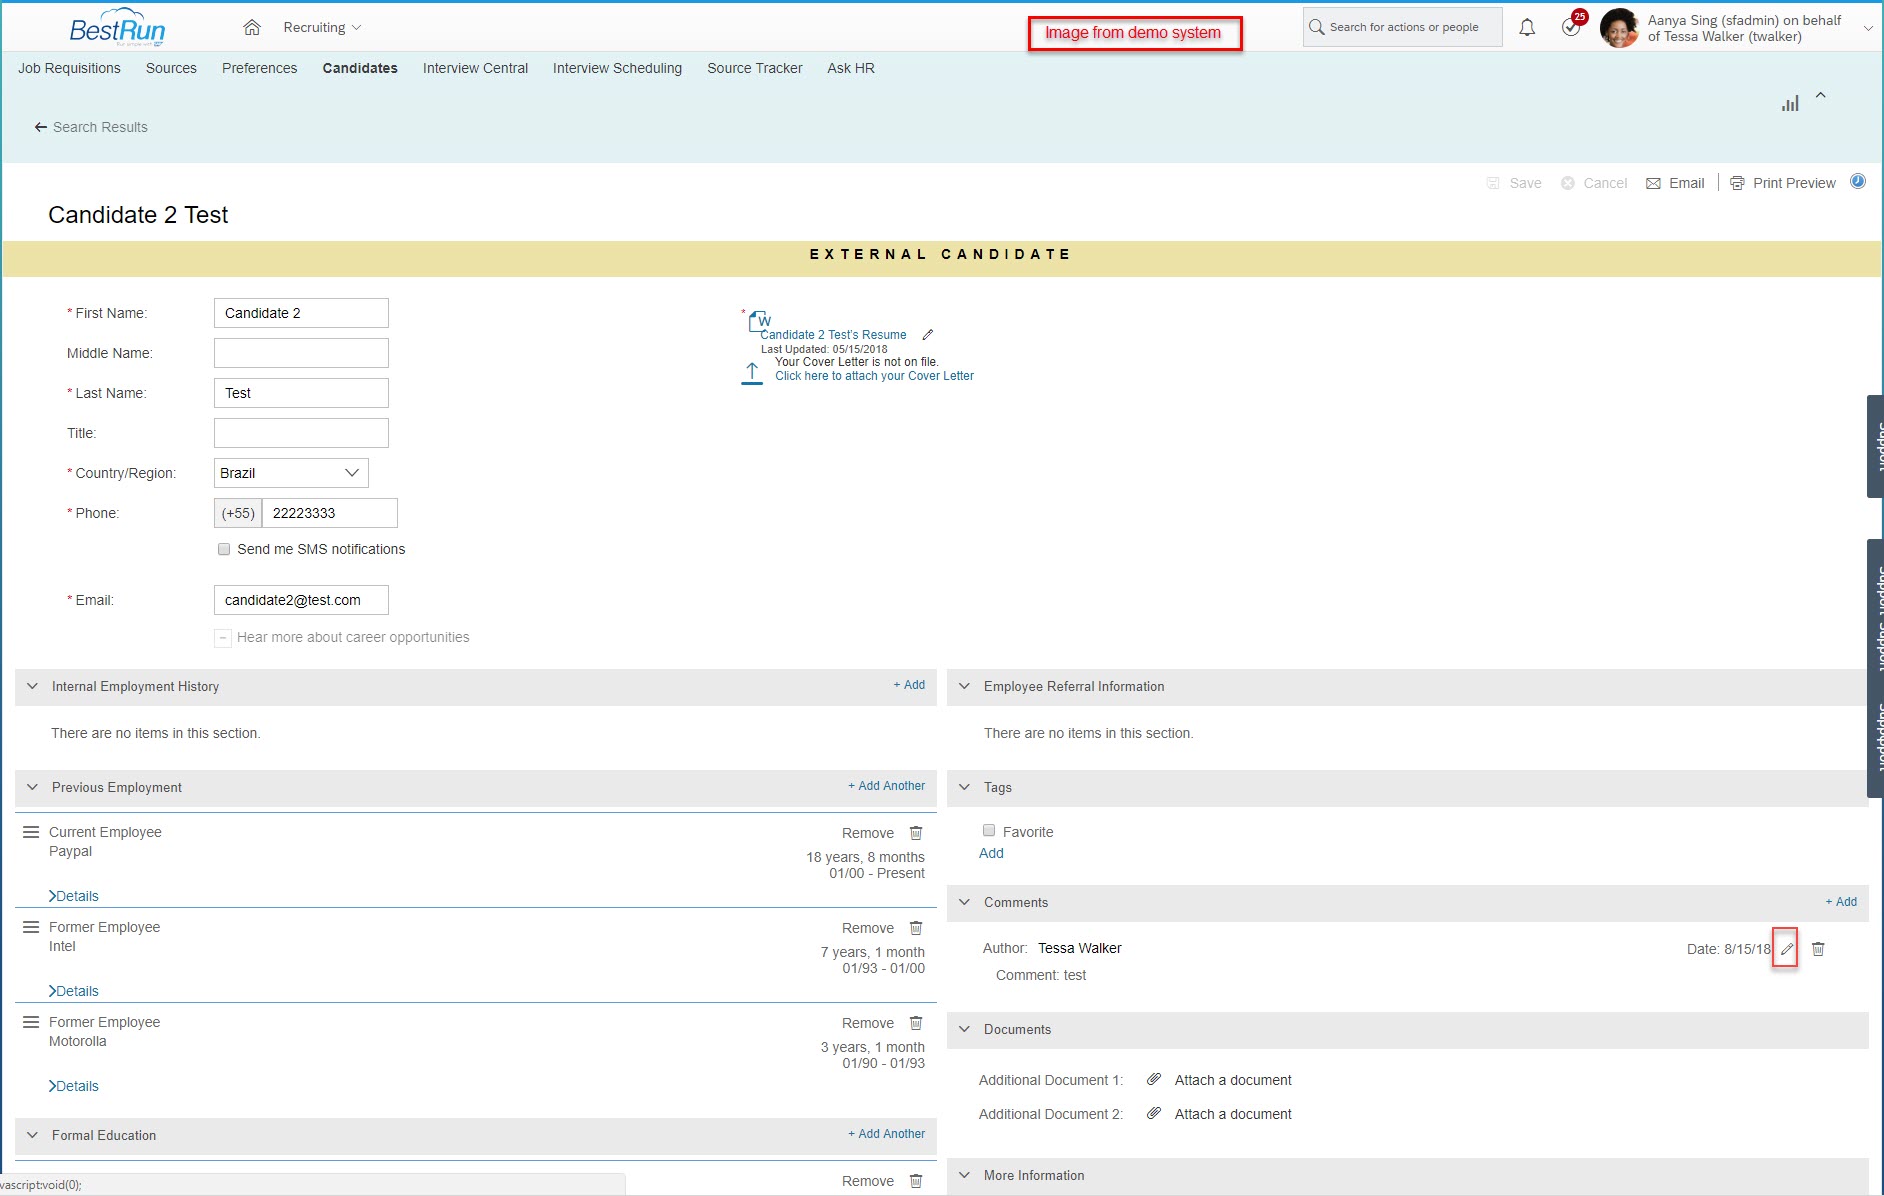This screenshot has height=1196, width=1884.
Task: Collapse the Documents section
Action: pos(965,1029)
